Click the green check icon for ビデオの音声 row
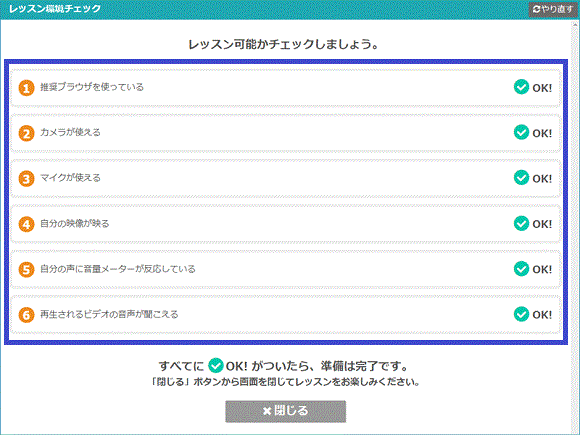Viewport: 580px width, 435px height. click(521, 314)
